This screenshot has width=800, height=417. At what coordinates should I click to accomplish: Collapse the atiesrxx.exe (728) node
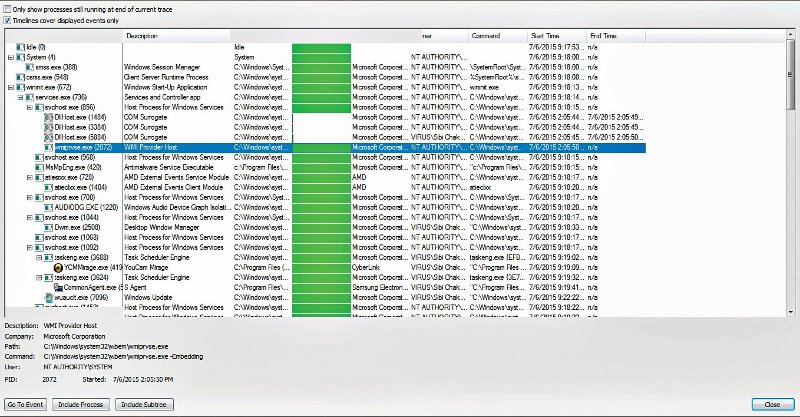pyautogui.click(x=30, y=177)
